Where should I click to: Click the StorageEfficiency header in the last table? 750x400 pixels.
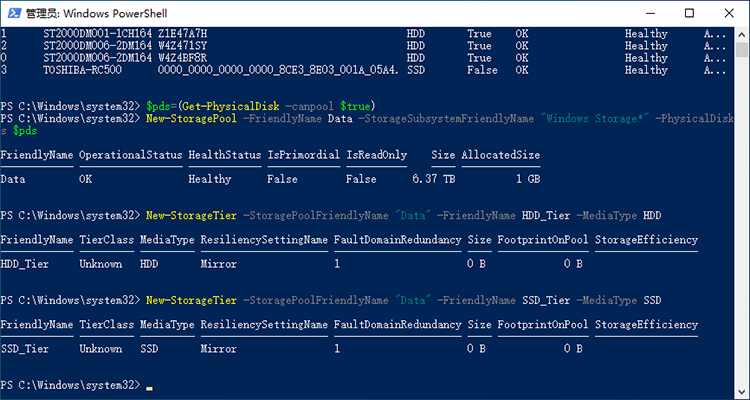pos(646,326)
